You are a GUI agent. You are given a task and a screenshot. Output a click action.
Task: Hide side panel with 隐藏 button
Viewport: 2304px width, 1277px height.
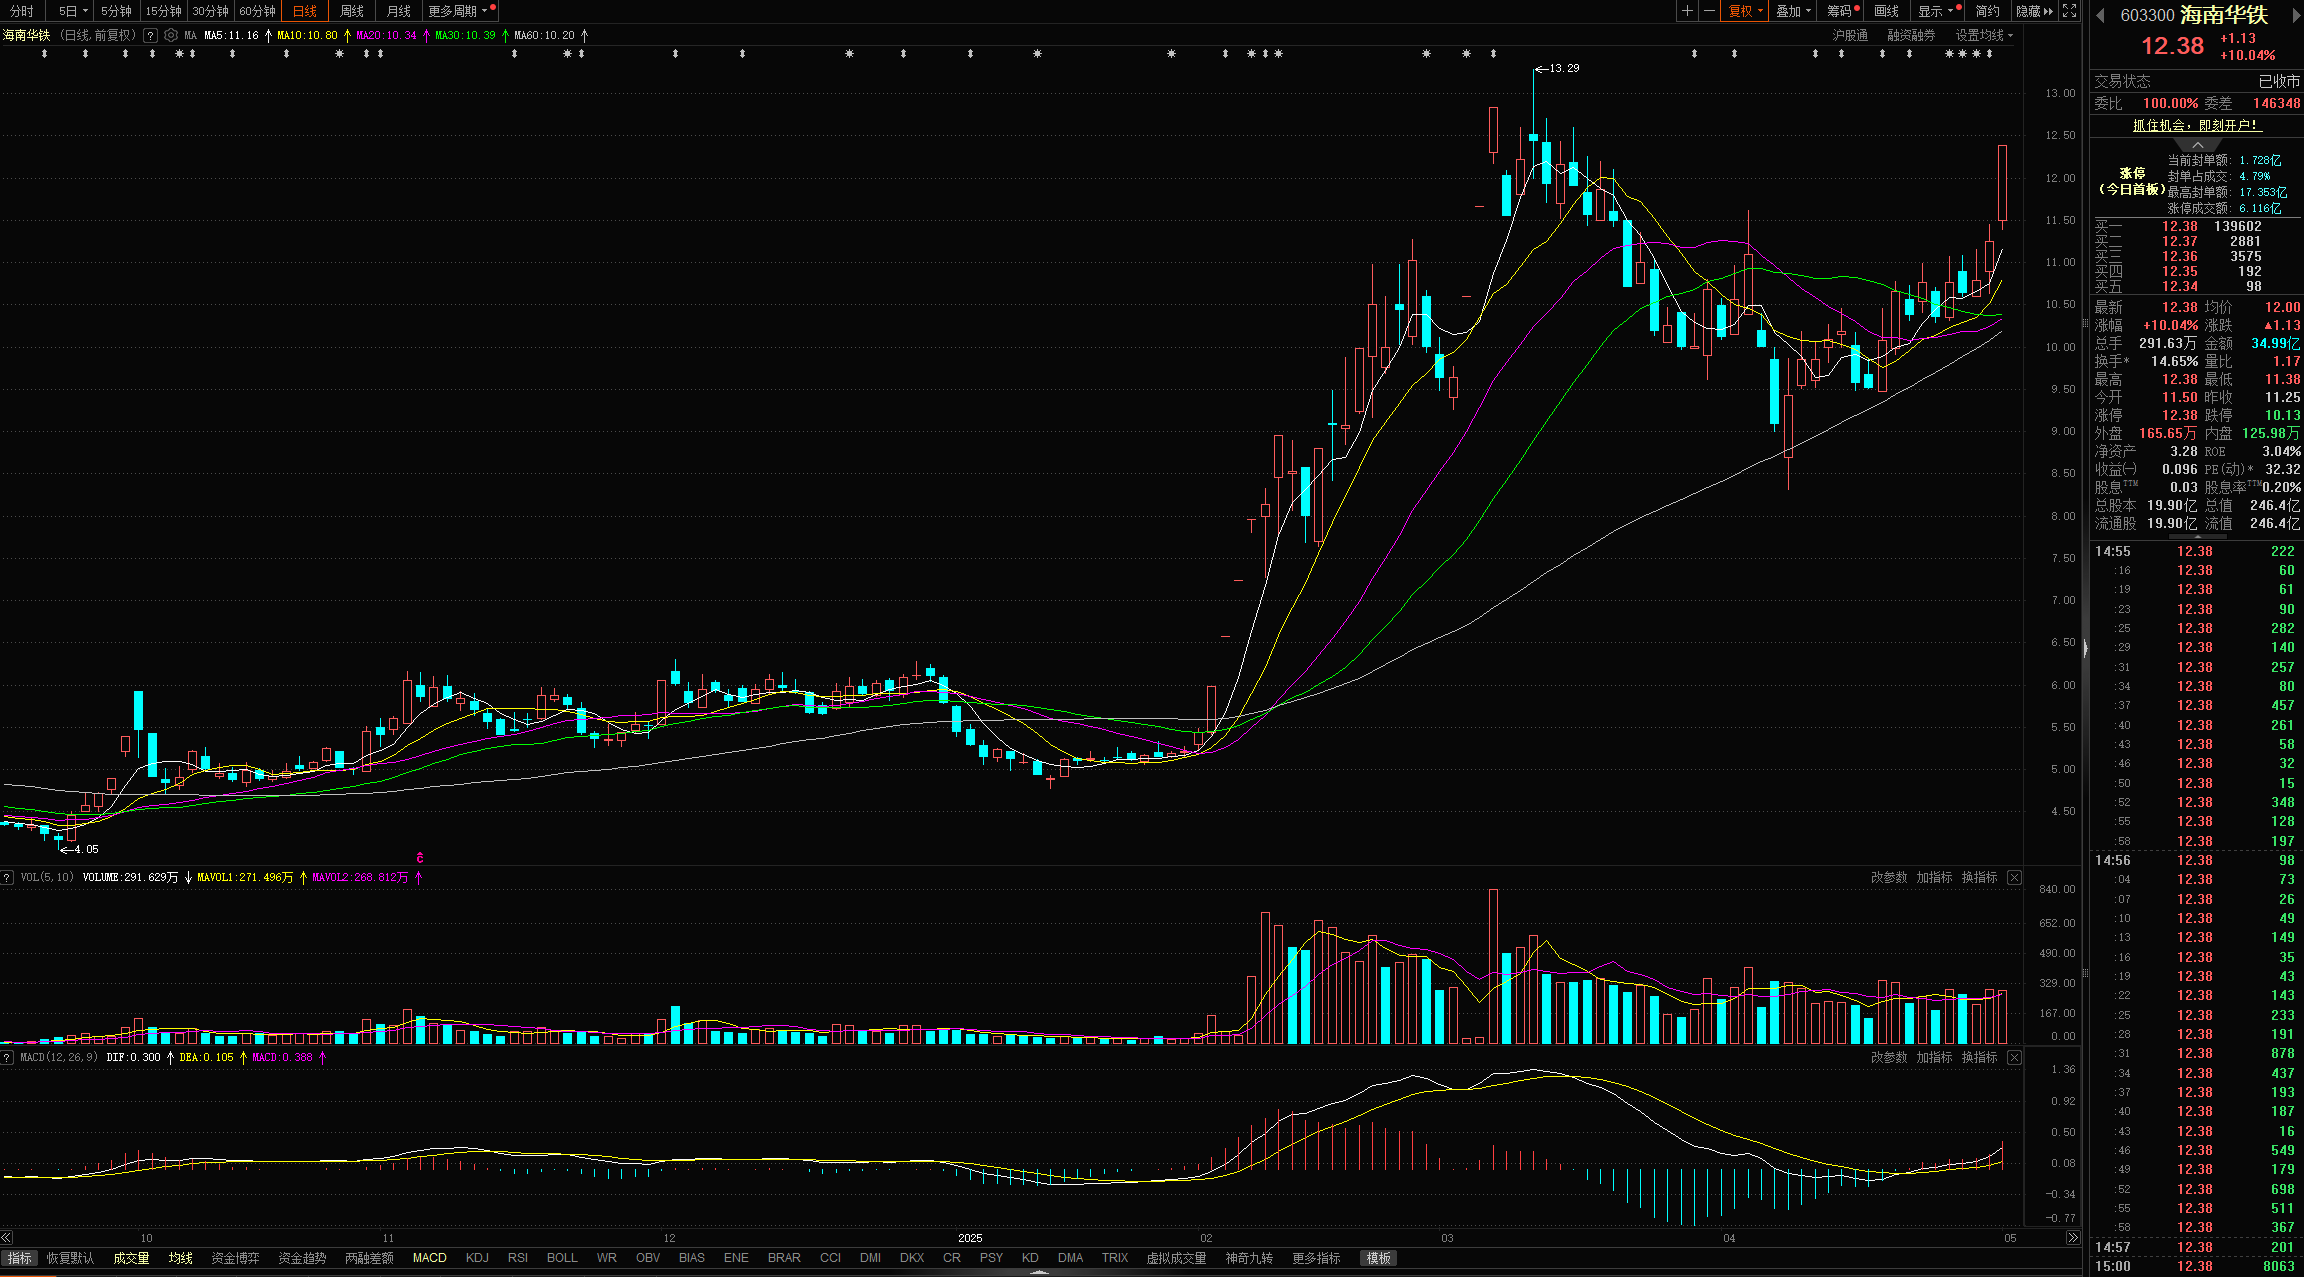[x=2034, y=11]
